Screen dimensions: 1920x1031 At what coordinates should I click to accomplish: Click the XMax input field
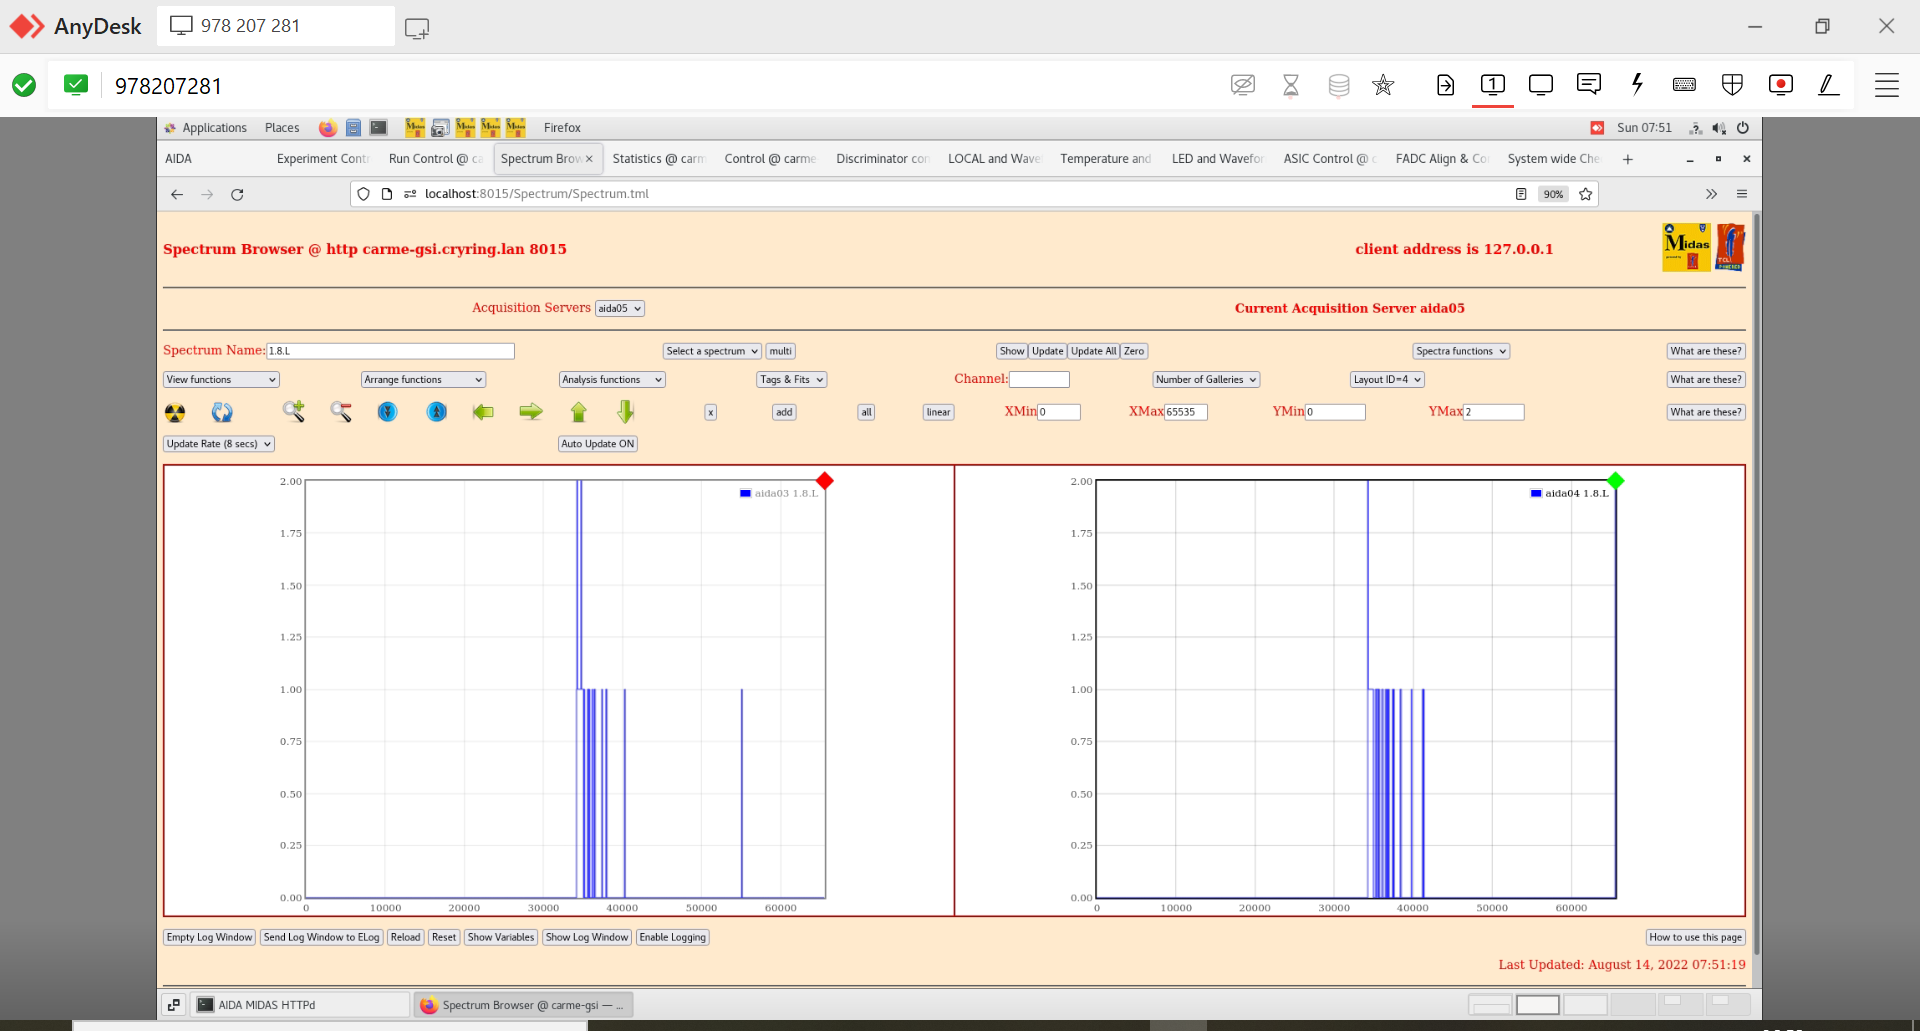point(1186,412)
